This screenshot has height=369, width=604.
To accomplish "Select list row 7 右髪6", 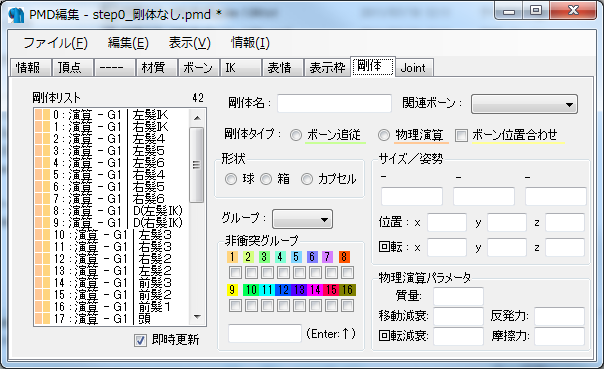I will 111,199.
